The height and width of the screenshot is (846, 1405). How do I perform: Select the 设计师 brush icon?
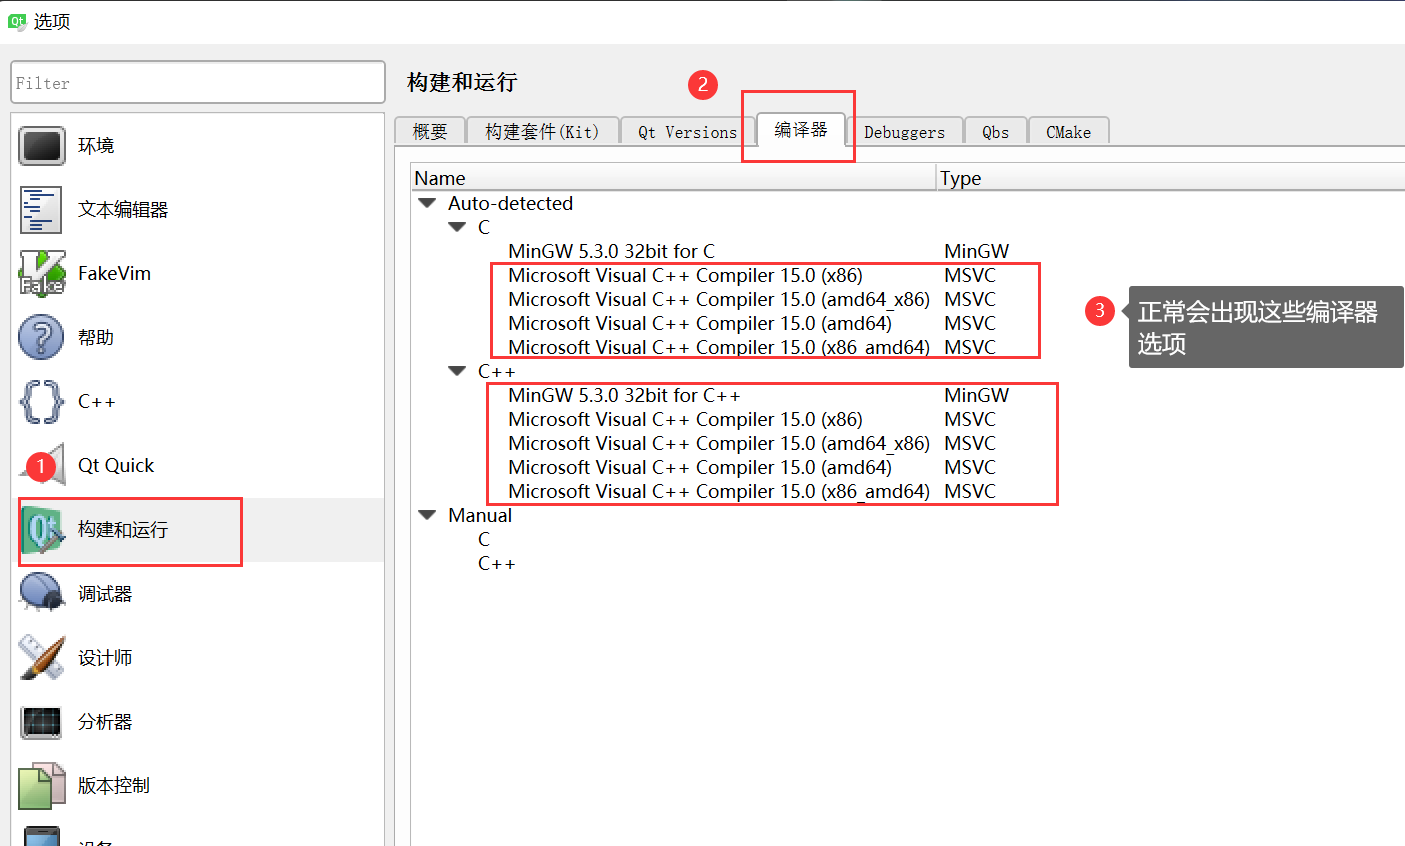(42, 657)
